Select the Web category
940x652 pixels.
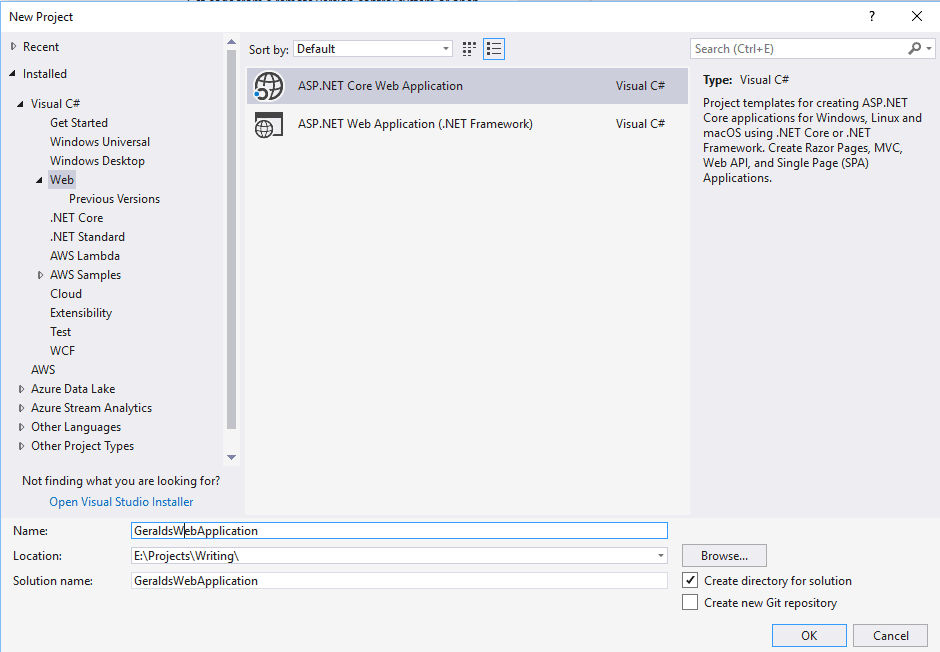click(62, 180)
